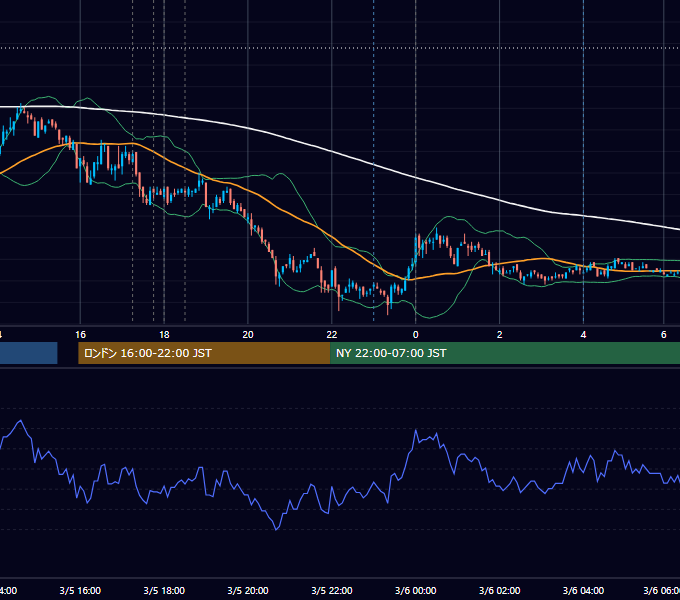The width and height of the screenshot is (680, 600).
Task: Click the '22' hour label on the upper axis
Action: click(332, 335)
